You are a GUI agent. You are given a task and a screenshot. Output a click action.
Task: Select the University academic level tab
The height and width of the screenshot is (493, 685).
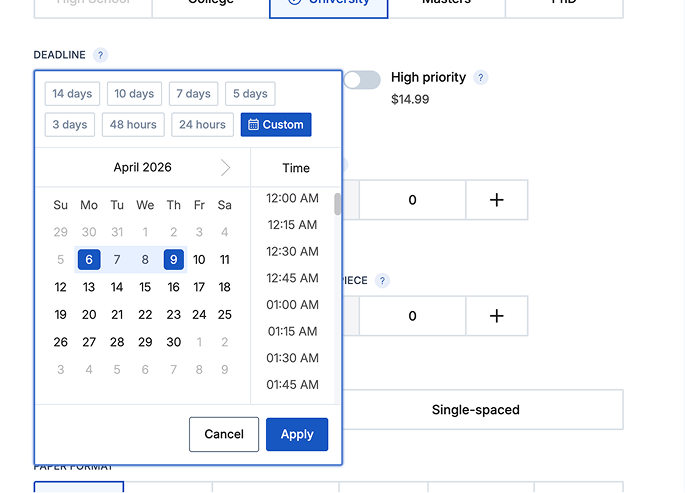coord(328,4)
